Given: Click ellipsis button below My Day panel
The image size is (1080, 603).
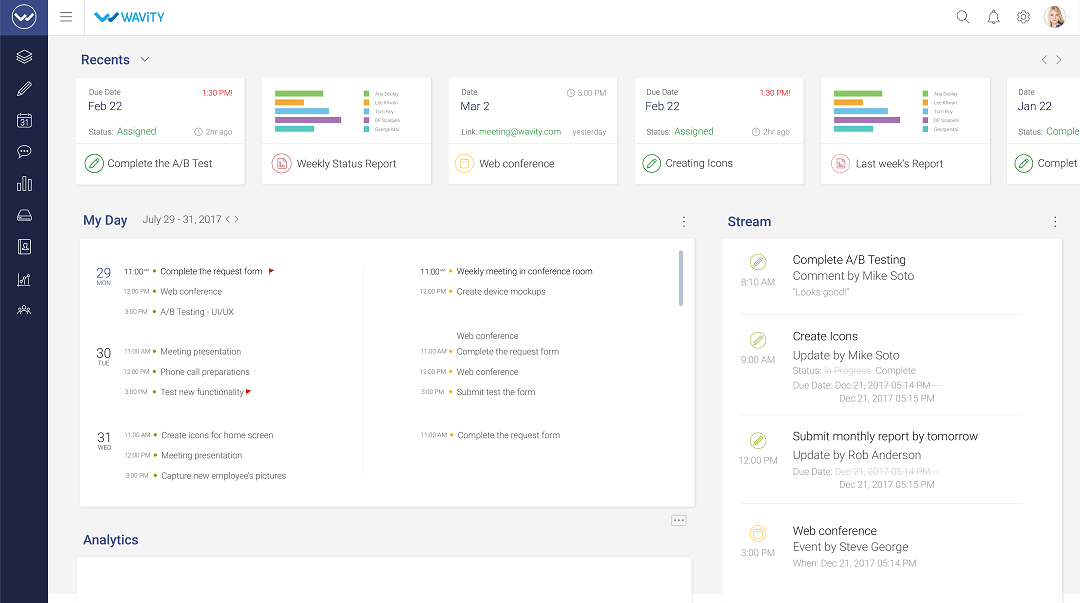Looking at the screenshot, I should tap(678, 520).
